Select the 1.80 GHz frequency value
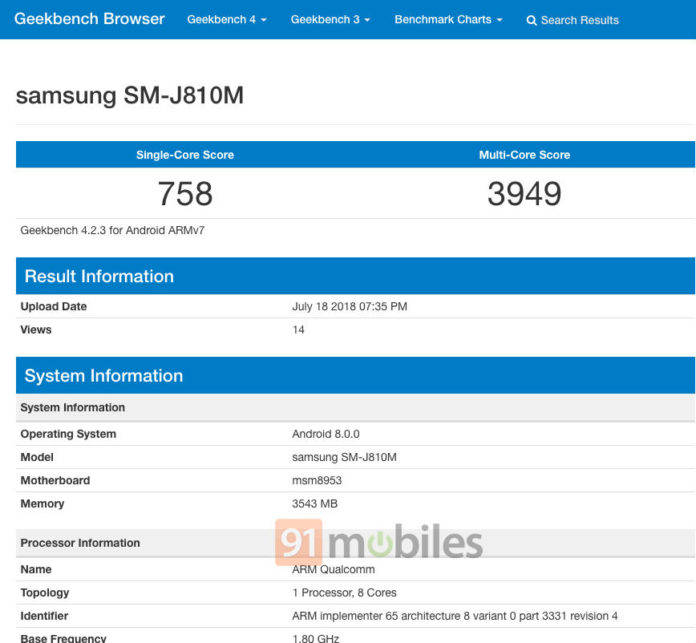This screenshot has height=643, width=696. [316, 638]
